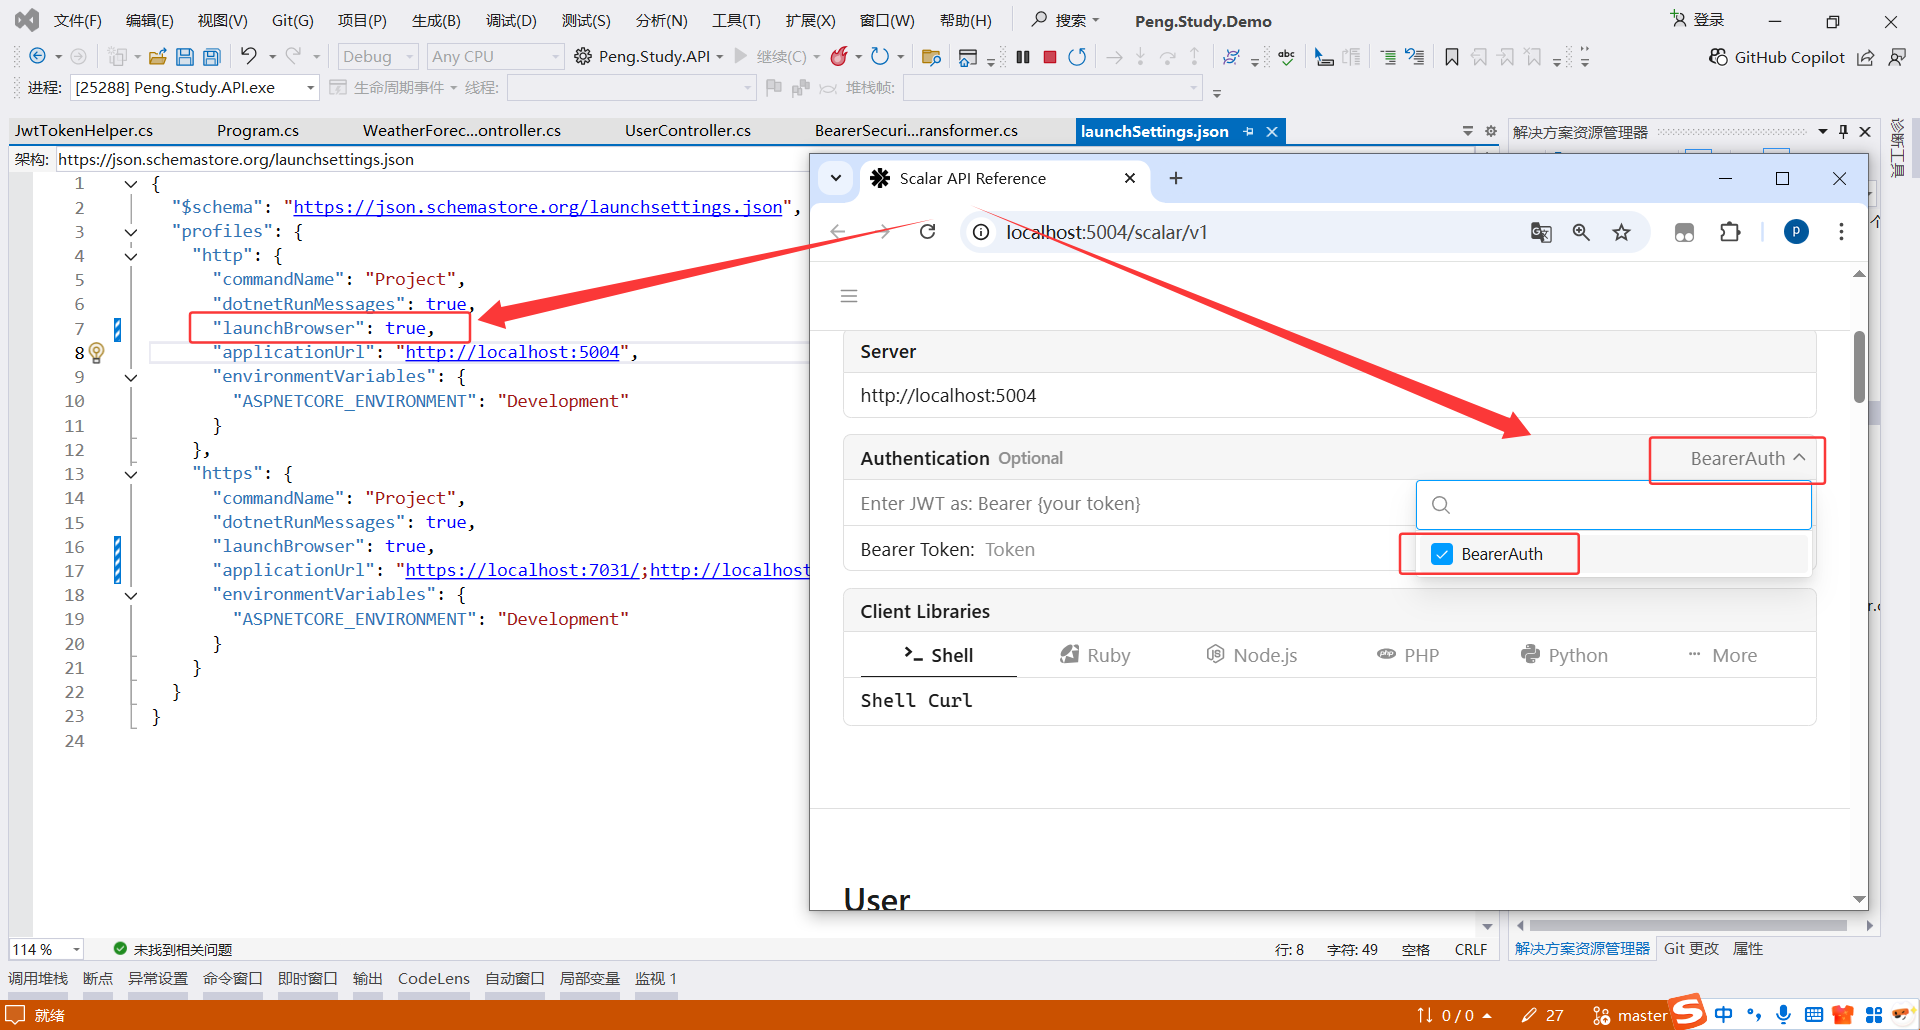
Task: Reload the Scalar API Reference page
Action: tap(928, 232)
